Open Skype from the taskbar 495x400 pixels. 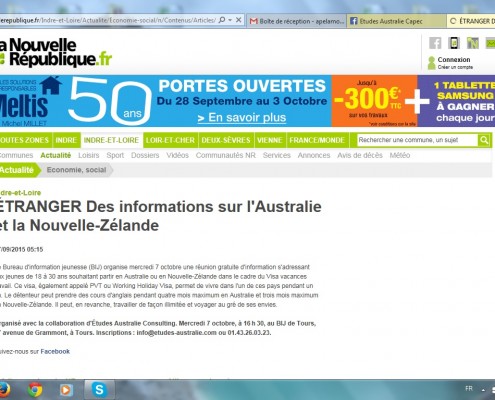(99, 389)
